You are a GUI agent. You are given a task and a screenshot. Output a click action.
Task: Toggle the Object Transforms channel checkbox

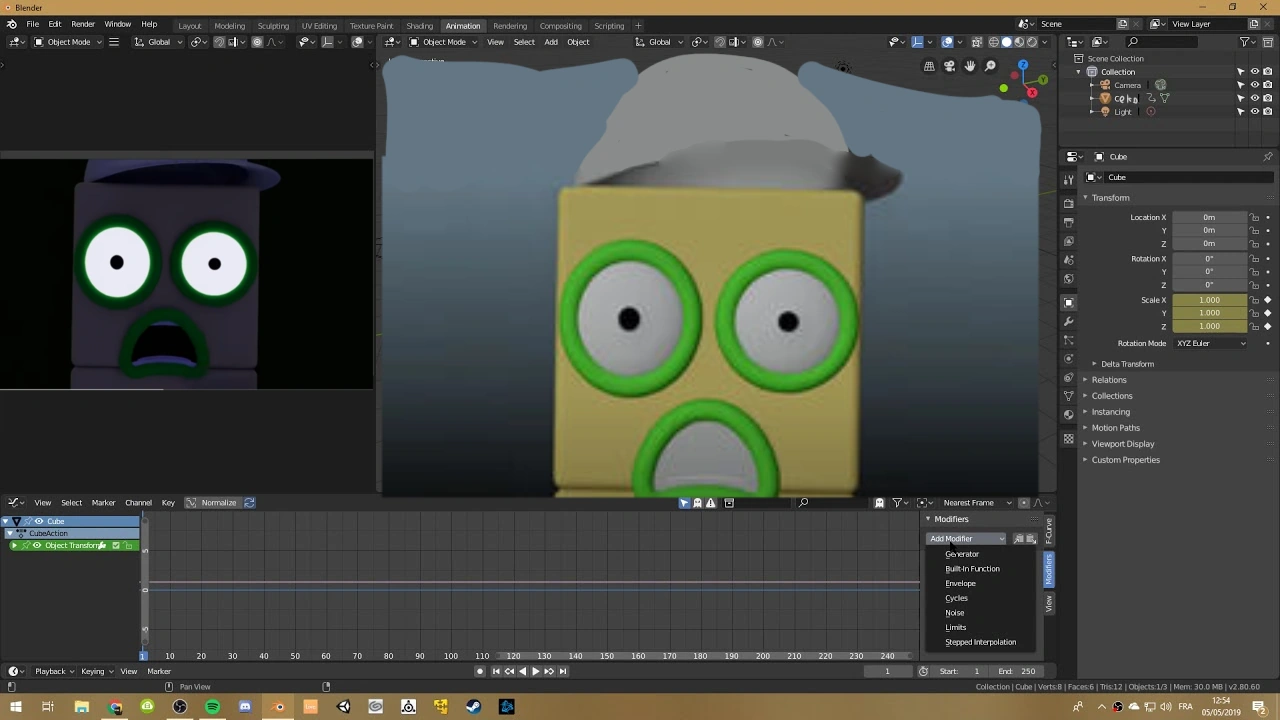(116, 545)
